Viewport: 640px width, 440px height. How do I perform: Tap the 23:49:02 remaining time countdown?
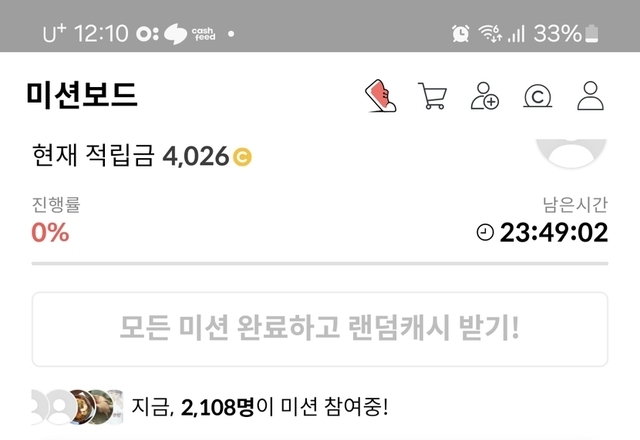[554, 232]
